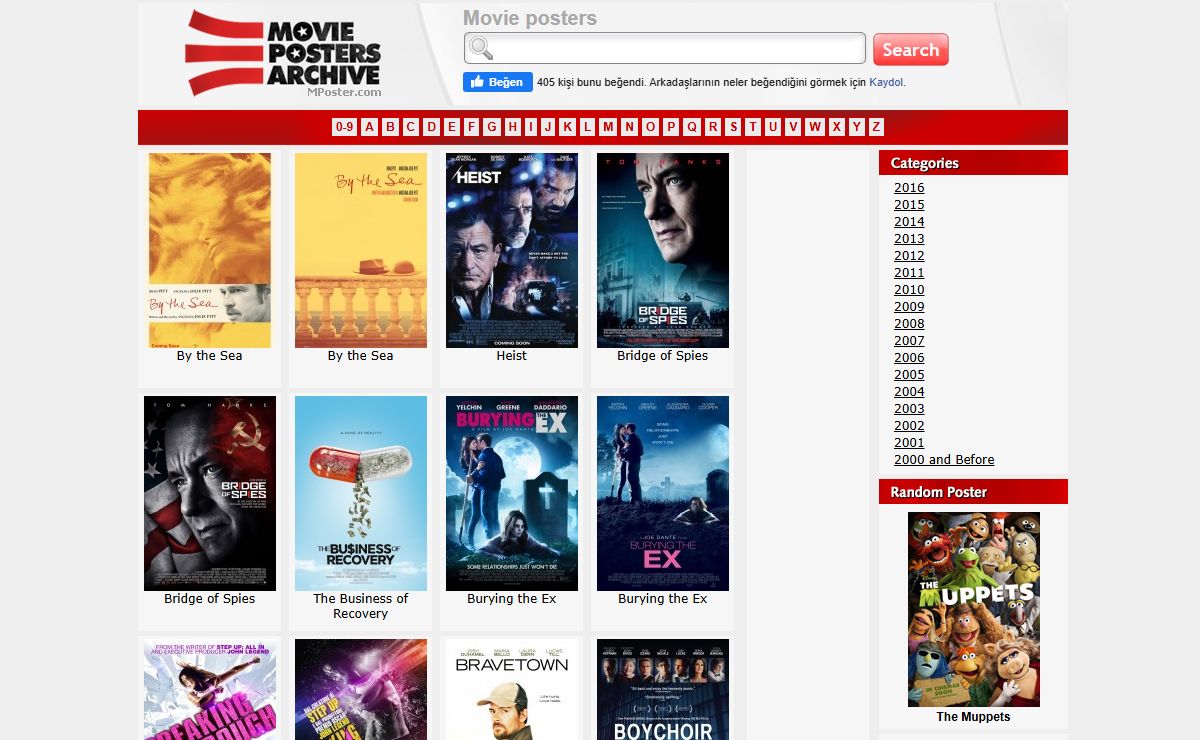Screen dimensions: 1200x740
Task: Select letter J in alphabet bar
Action: tap(548, 127)
